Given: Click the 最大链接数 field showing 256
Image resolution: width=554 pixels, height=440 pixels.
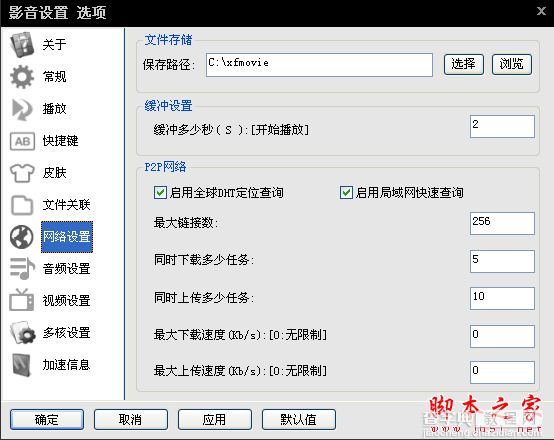Looking at the screenshot, I should click(x=502, y=223).
